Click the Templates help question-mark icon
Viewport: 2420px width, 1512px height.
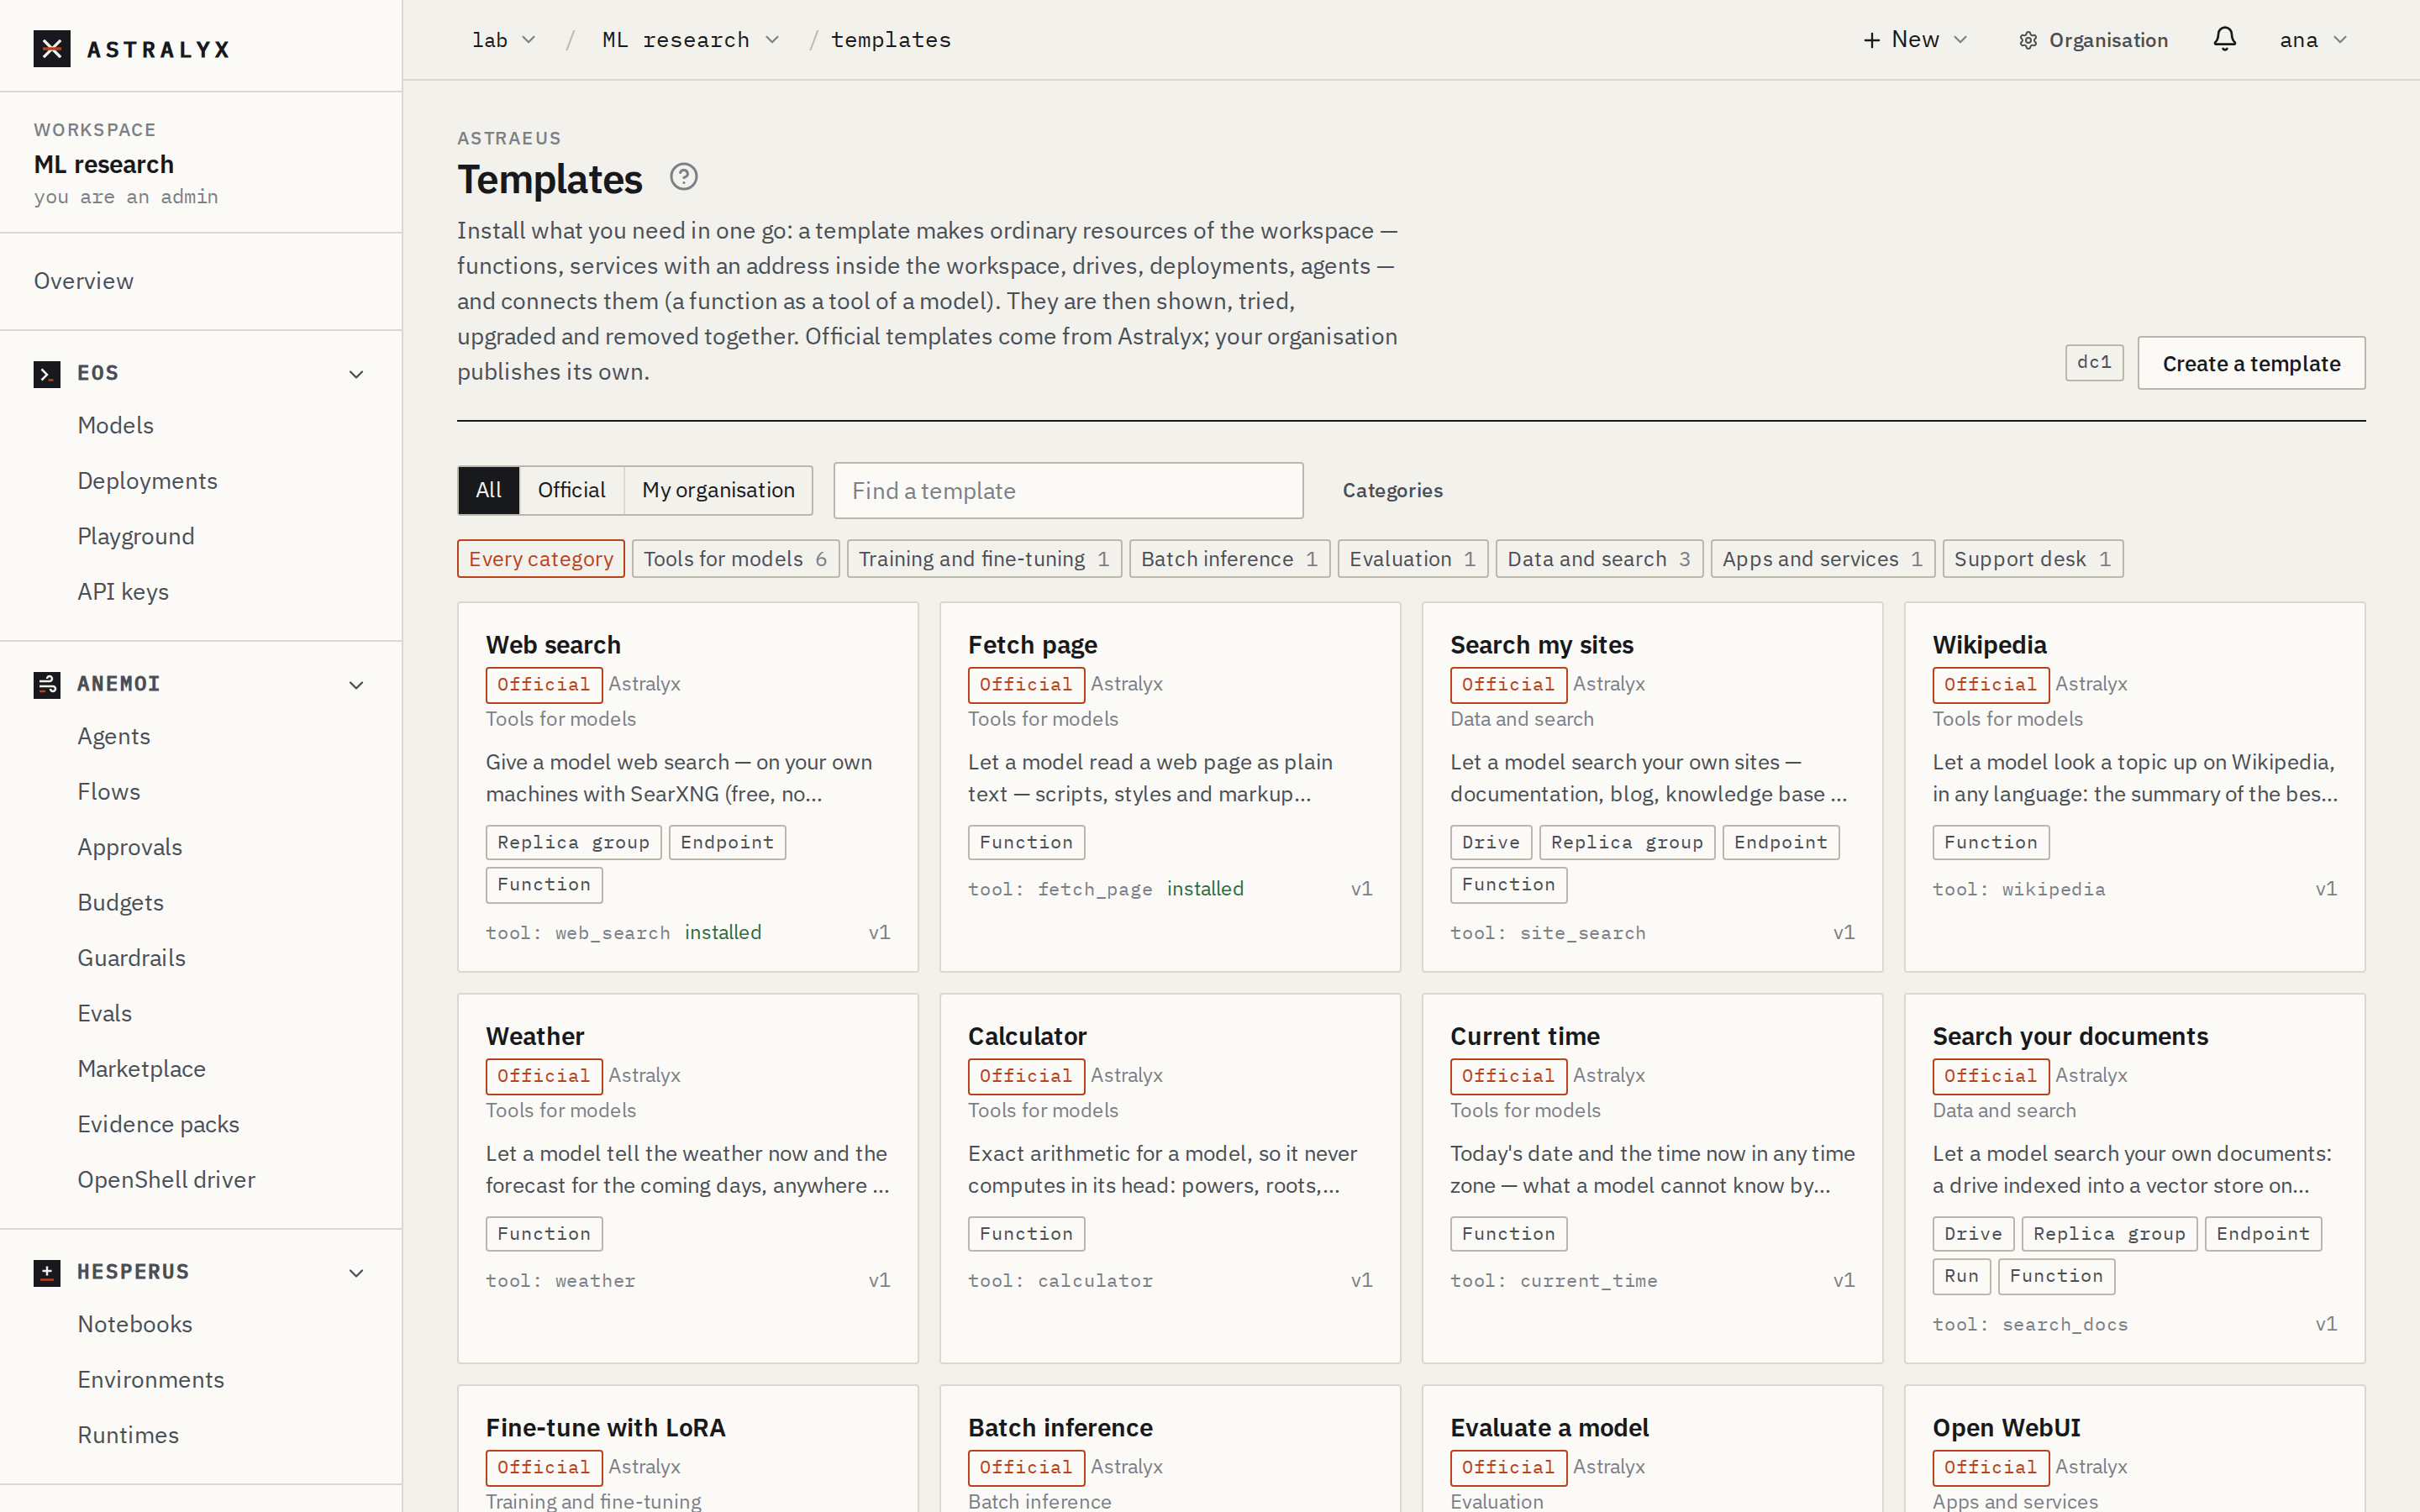point(683,177)
